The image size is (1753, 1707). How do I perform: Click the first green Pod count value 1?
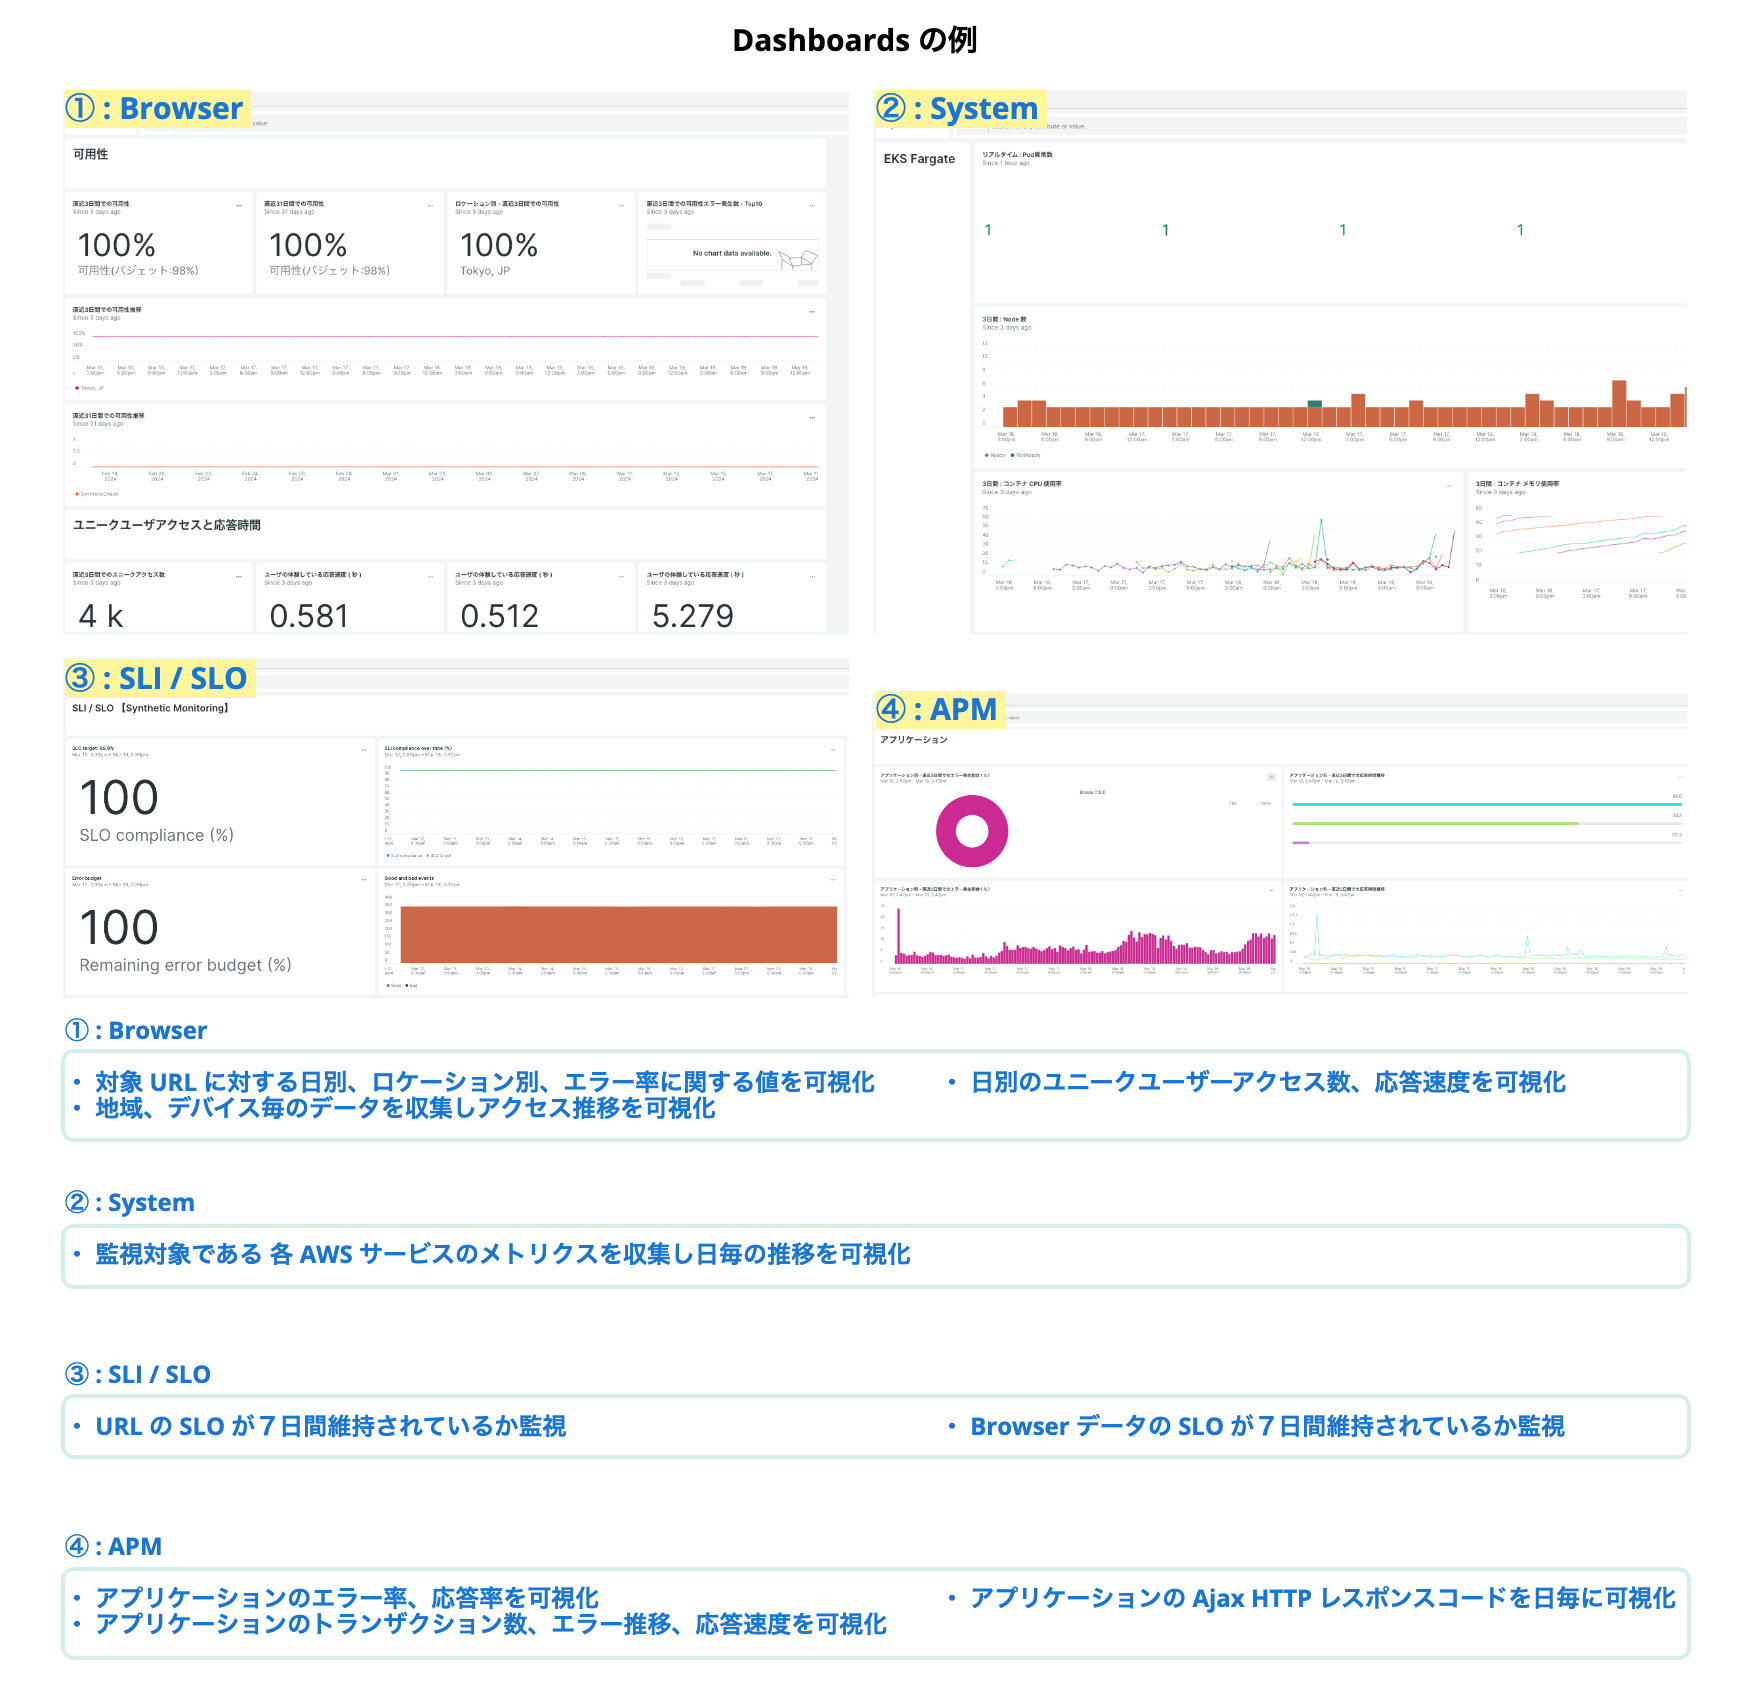click(988, 230)
